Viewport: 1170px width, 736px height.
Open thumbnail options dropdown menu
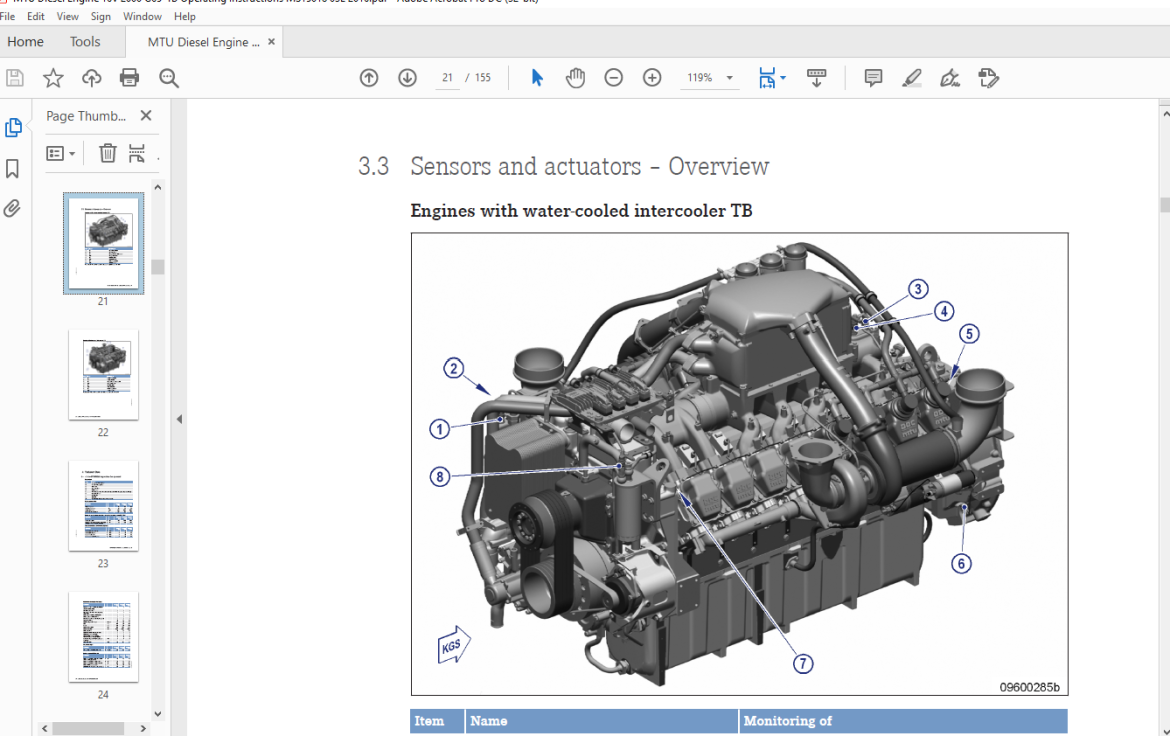click(60, 154)
